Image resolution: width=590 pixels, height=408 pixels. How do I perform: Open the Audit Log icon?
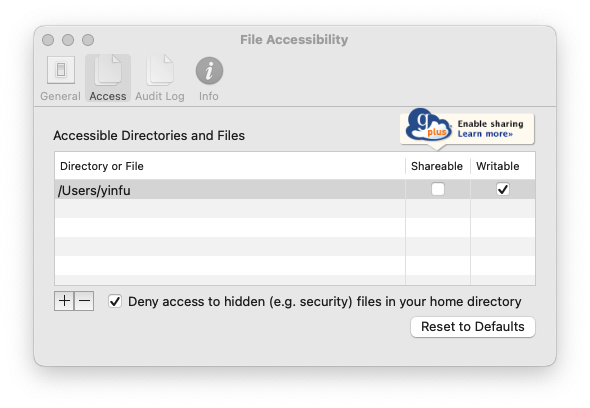pyautogui.click(x=160, y=70)
